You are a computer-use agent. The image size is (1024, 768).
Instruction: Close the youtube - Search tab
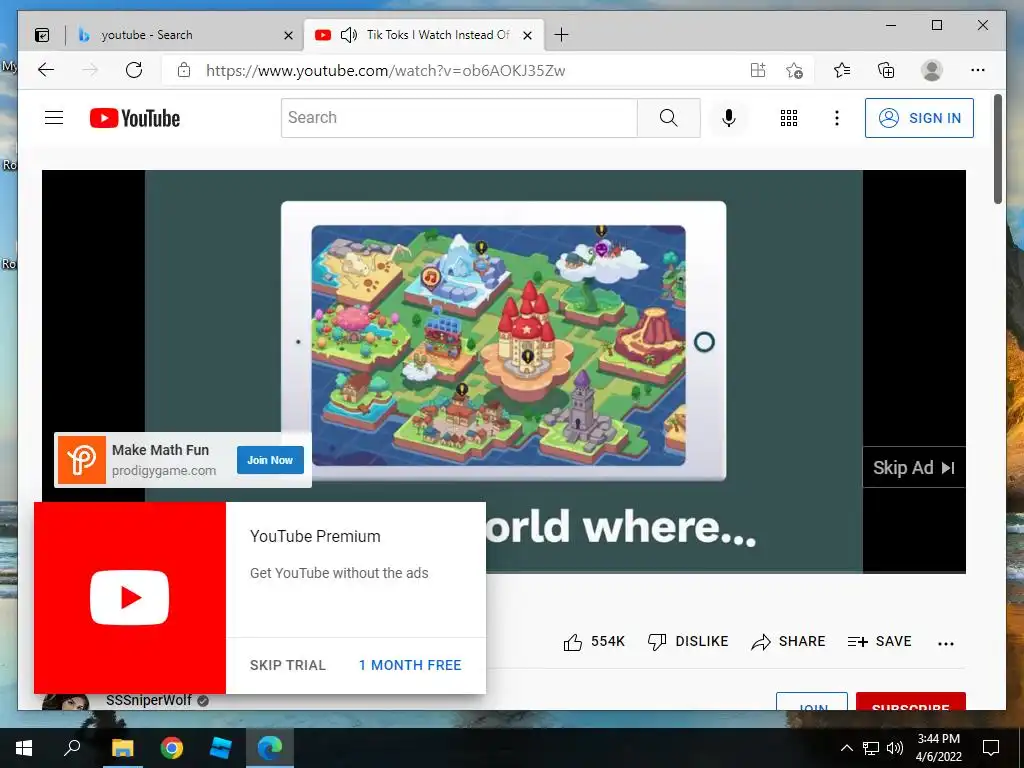[x=288, y=35]
